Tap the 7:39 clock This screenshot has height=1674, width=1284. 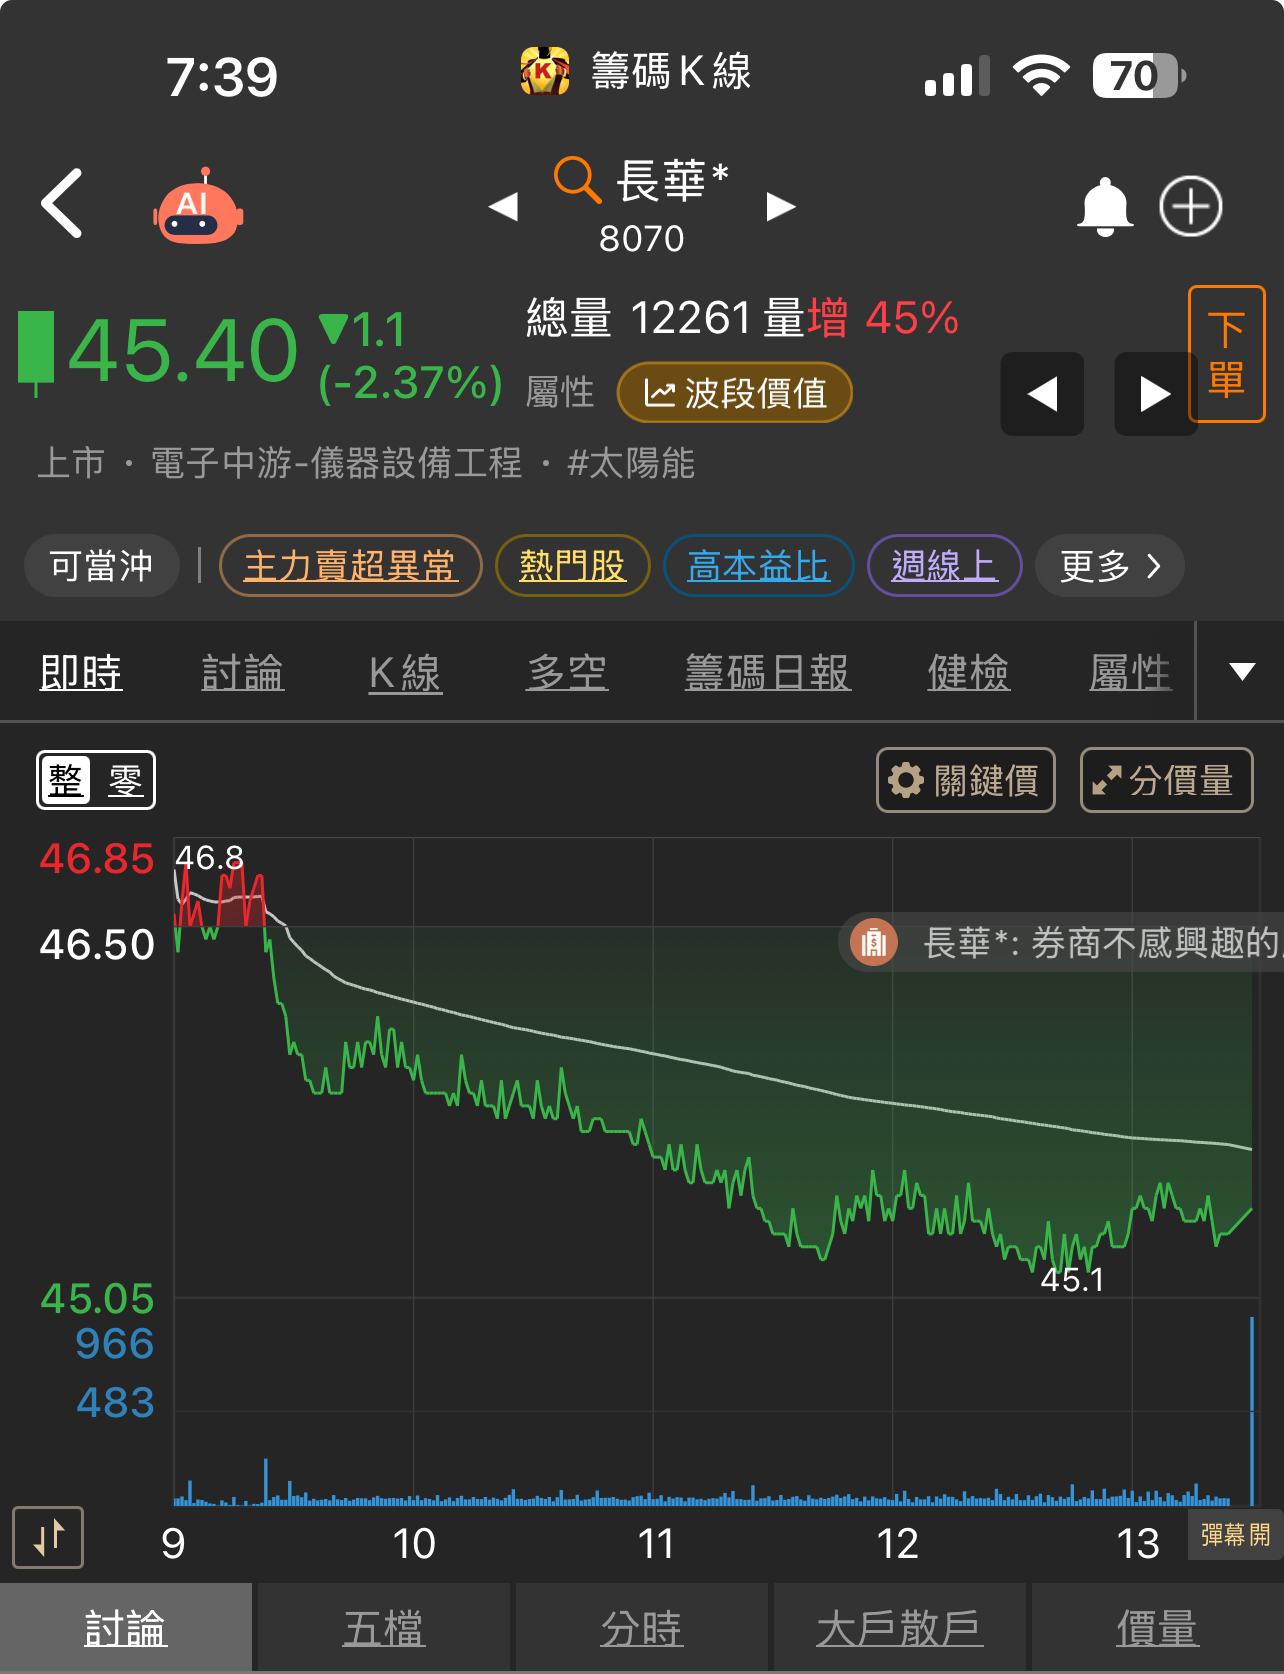(x=222, y=77)
